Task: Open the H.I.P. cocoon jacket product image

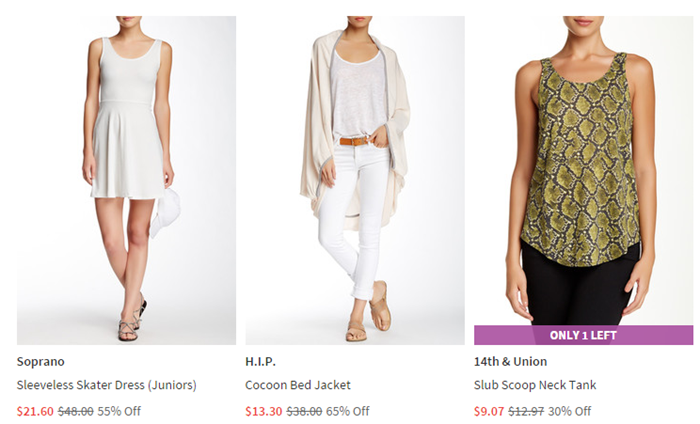Action: pyautogui.click(x=355, y=180)
